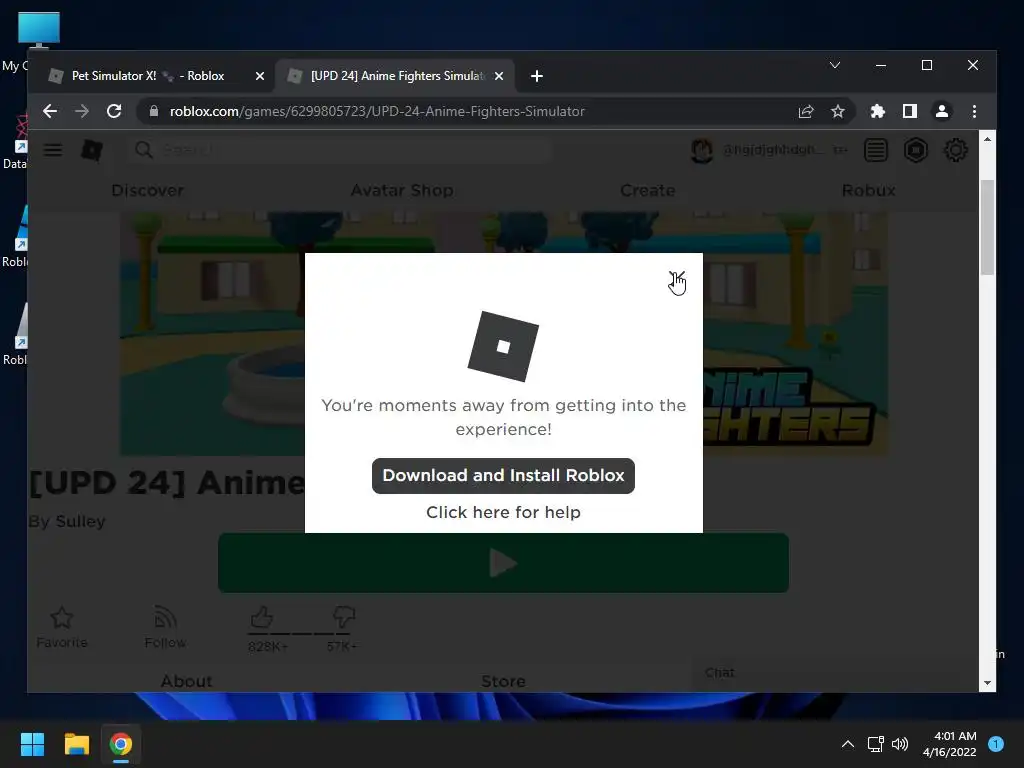Image resolution: width=1024 pixels, height=768 pixels.
Task: Switch to the About tab
Action: pos(186,681)
